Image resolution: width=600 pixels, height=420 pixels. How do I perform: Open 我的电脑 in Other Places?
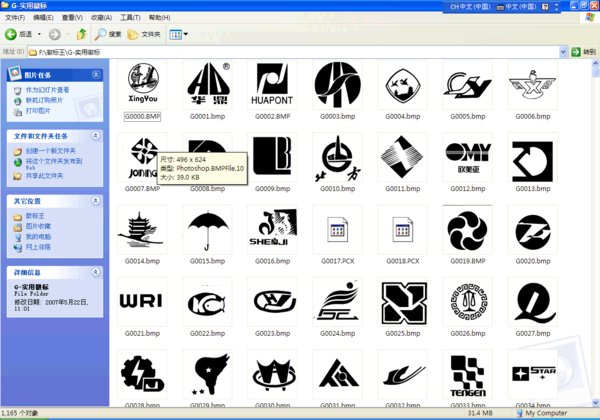pyautogui.click(x=40, y=236)
